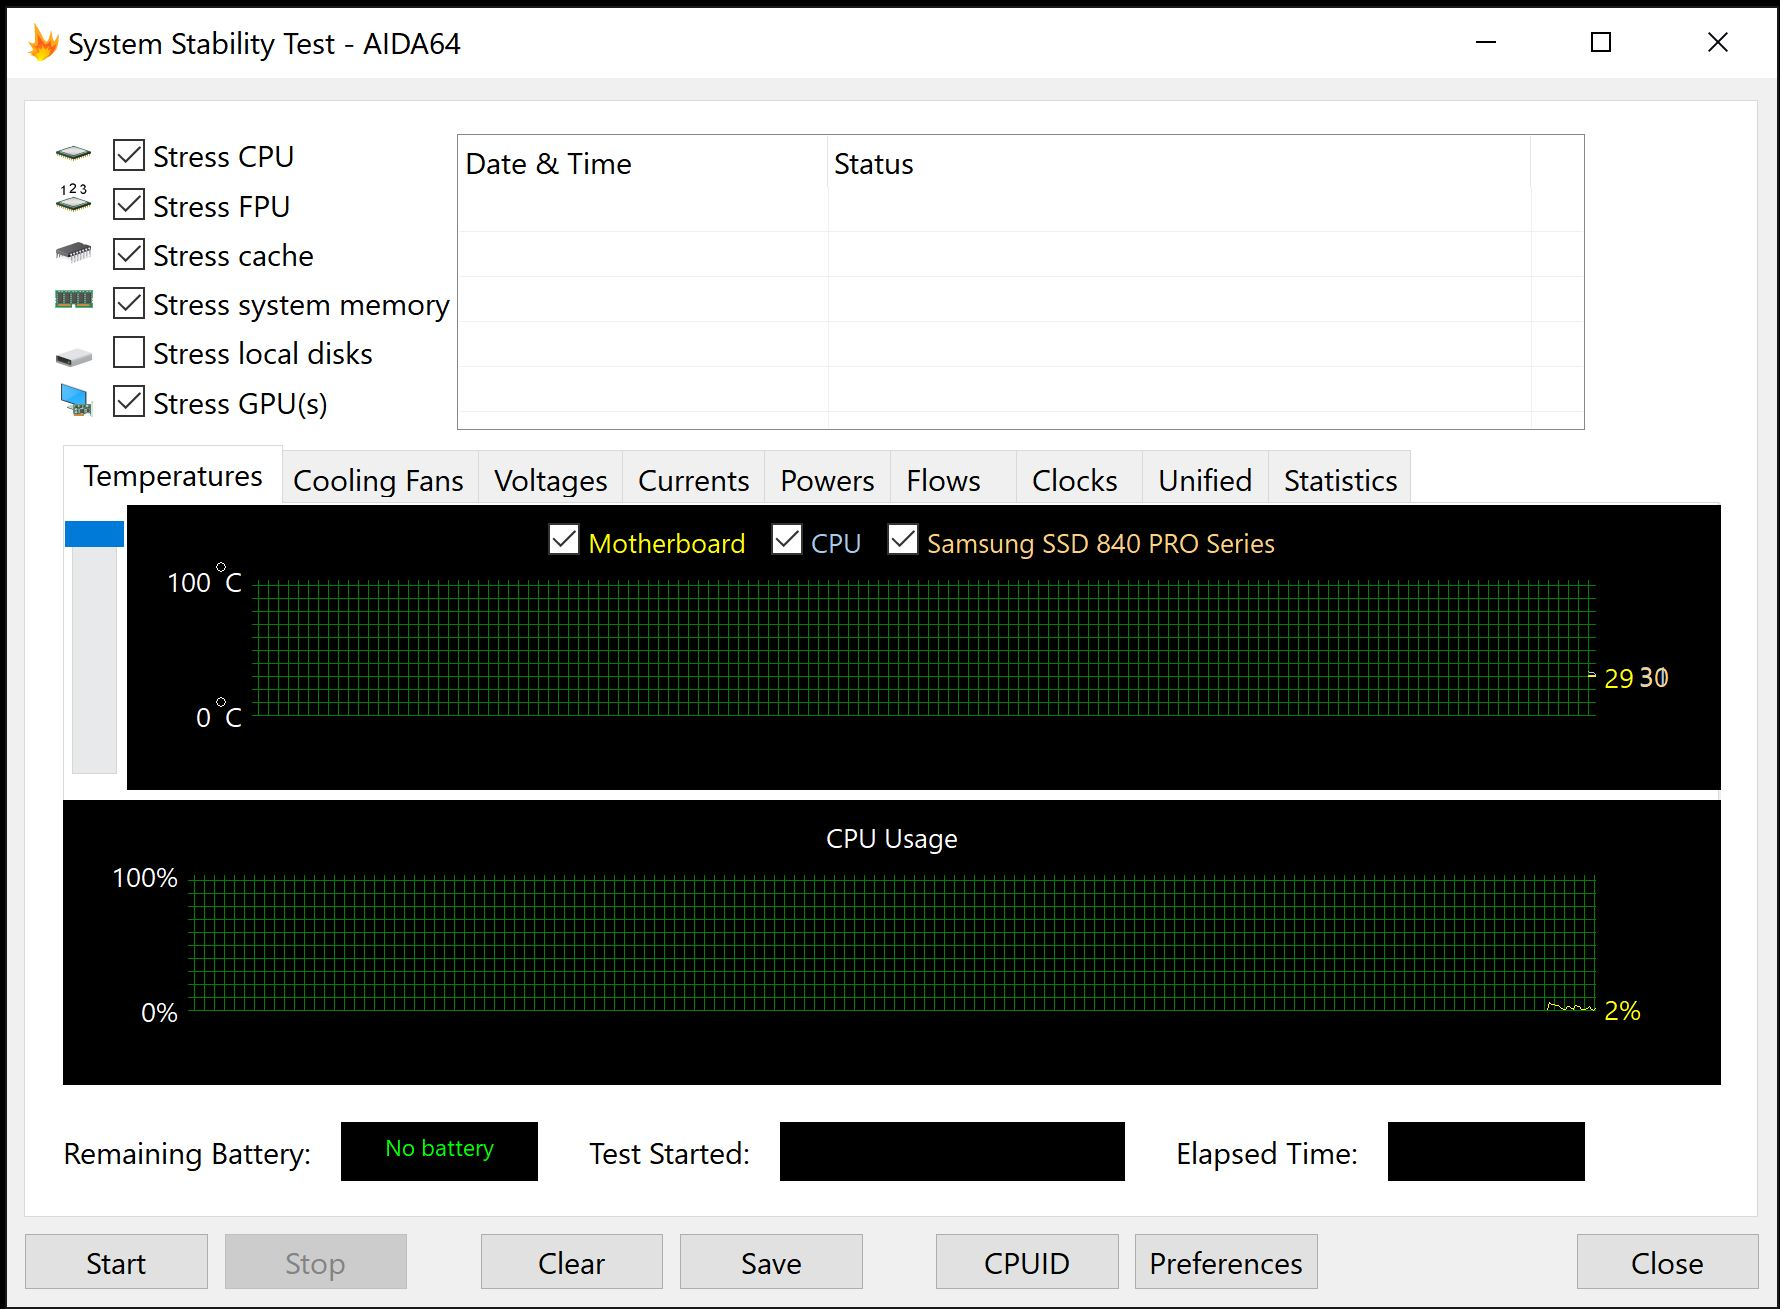Turn off Stress GPU(s) checkbox
Screen dimensions: 1780x1309
pos(129,402)
